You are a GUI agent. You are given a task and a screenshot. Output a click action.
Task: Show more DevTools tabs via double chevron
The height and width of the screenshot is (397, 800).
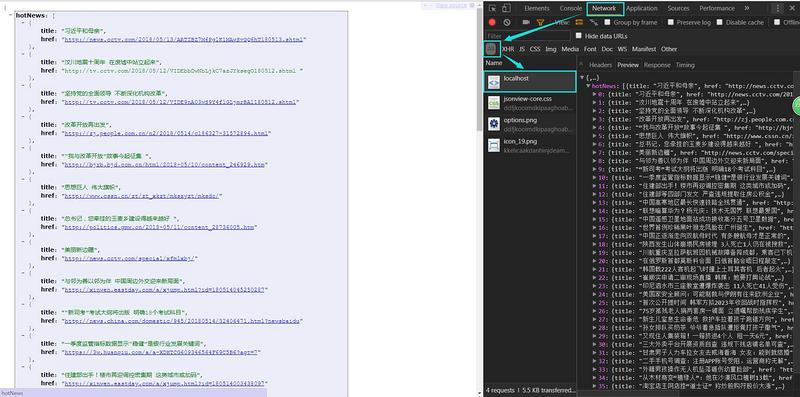[747, 8]
